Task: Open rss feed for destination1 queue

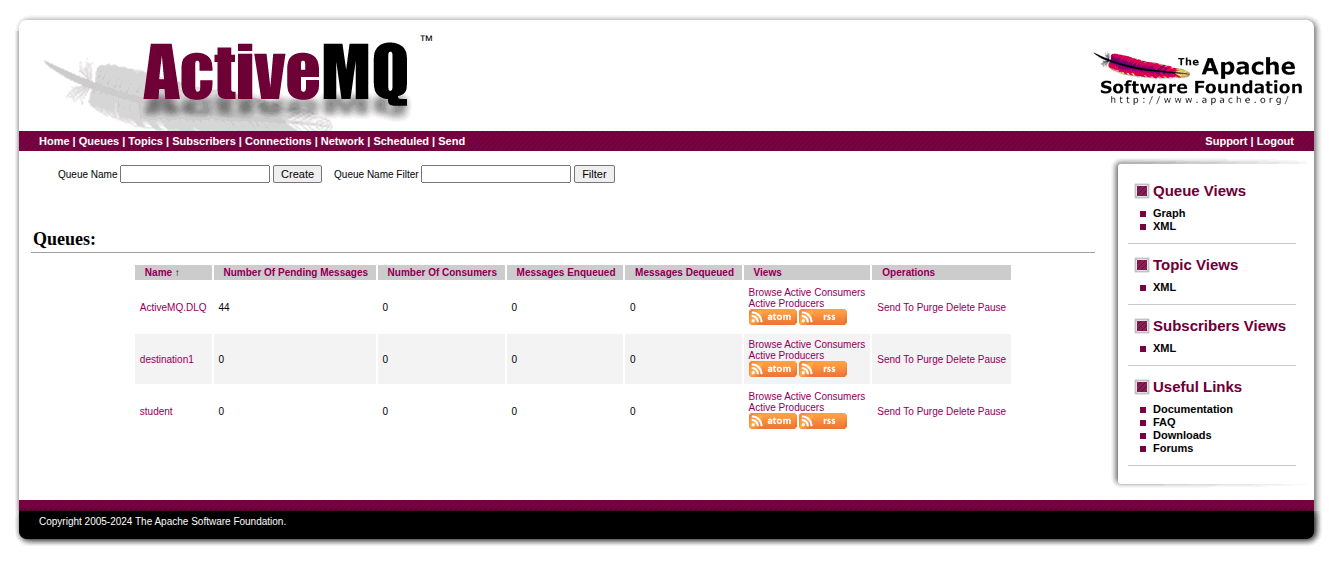Action: (x=823, y=369)
